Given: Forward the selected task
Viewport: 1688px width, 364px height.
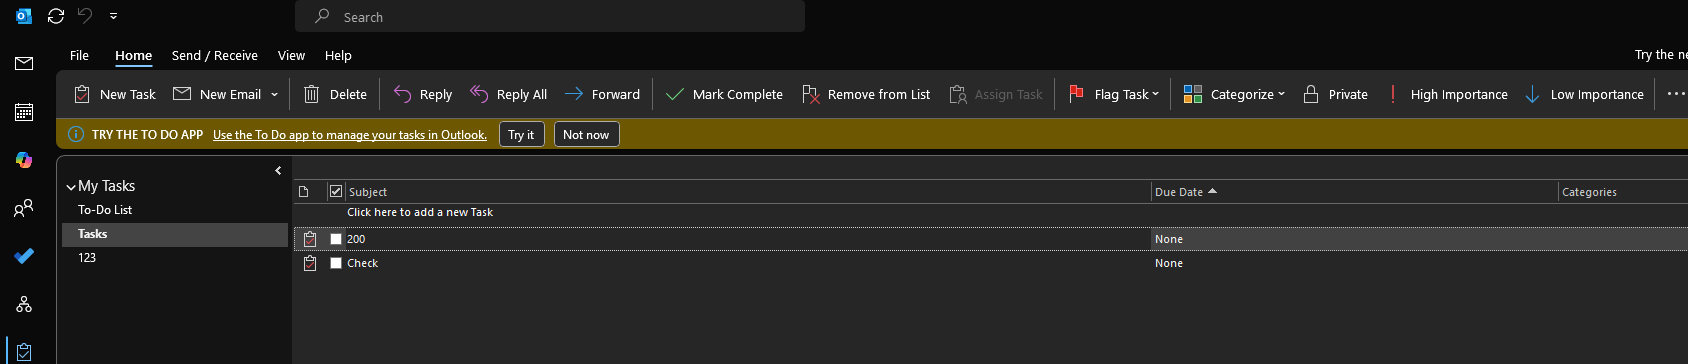Looking at the screenshot, I should click(602, 94).
